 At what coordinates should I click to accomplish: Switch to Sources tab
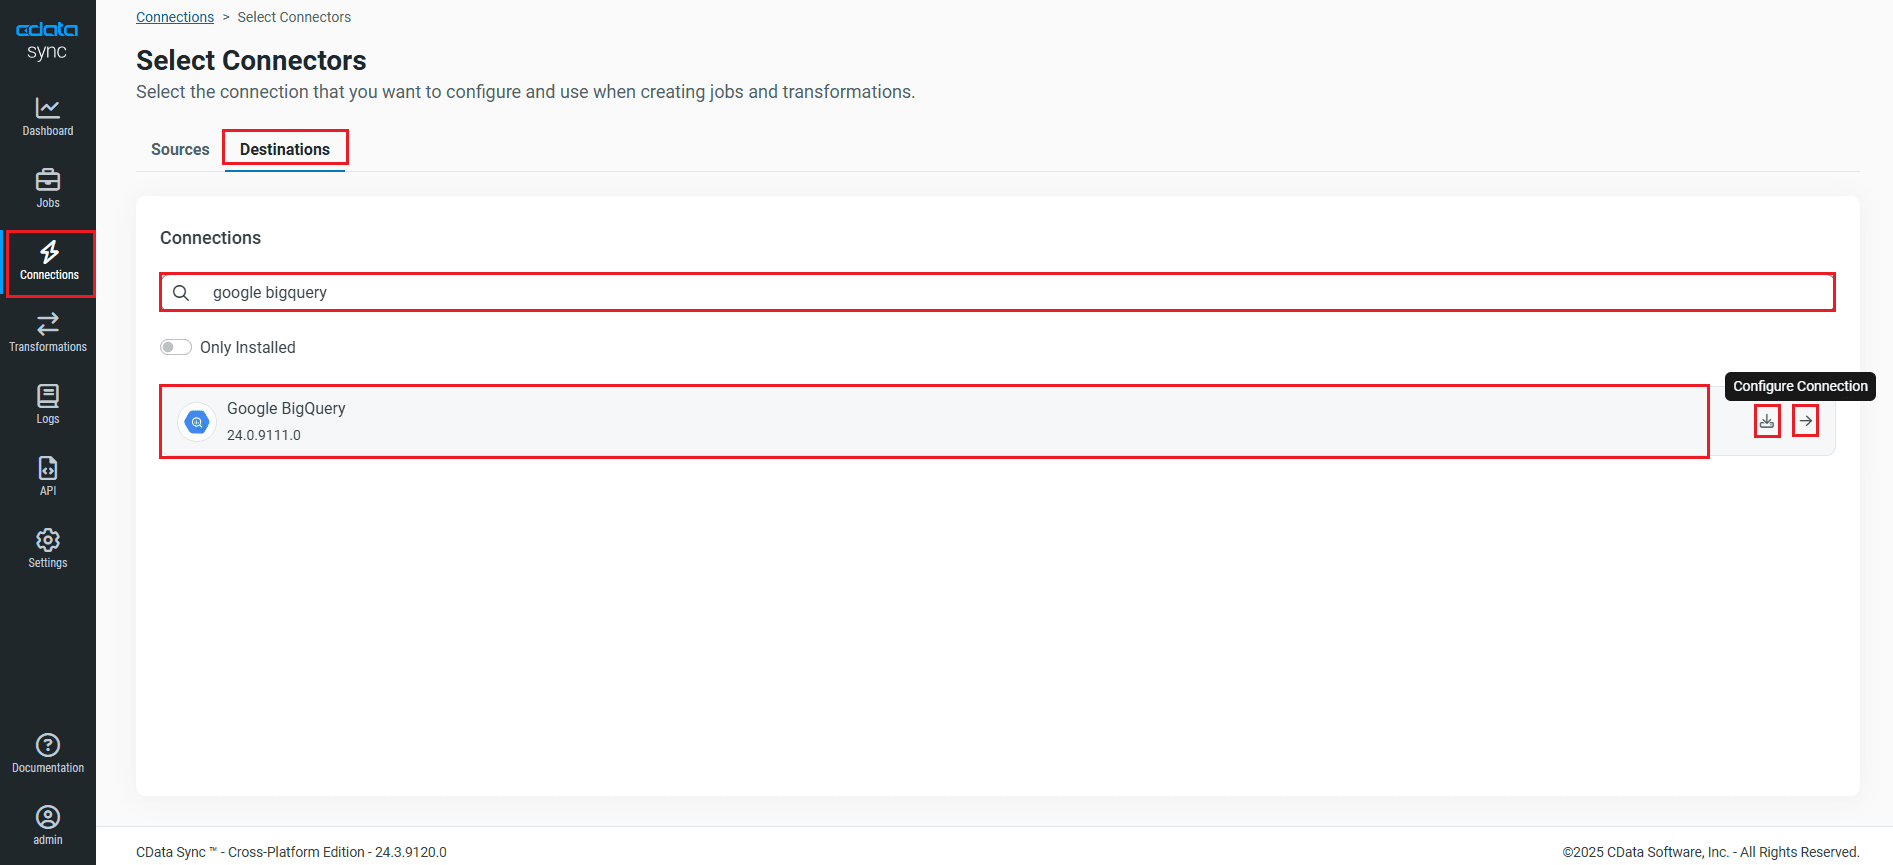[x=180, y=149]
